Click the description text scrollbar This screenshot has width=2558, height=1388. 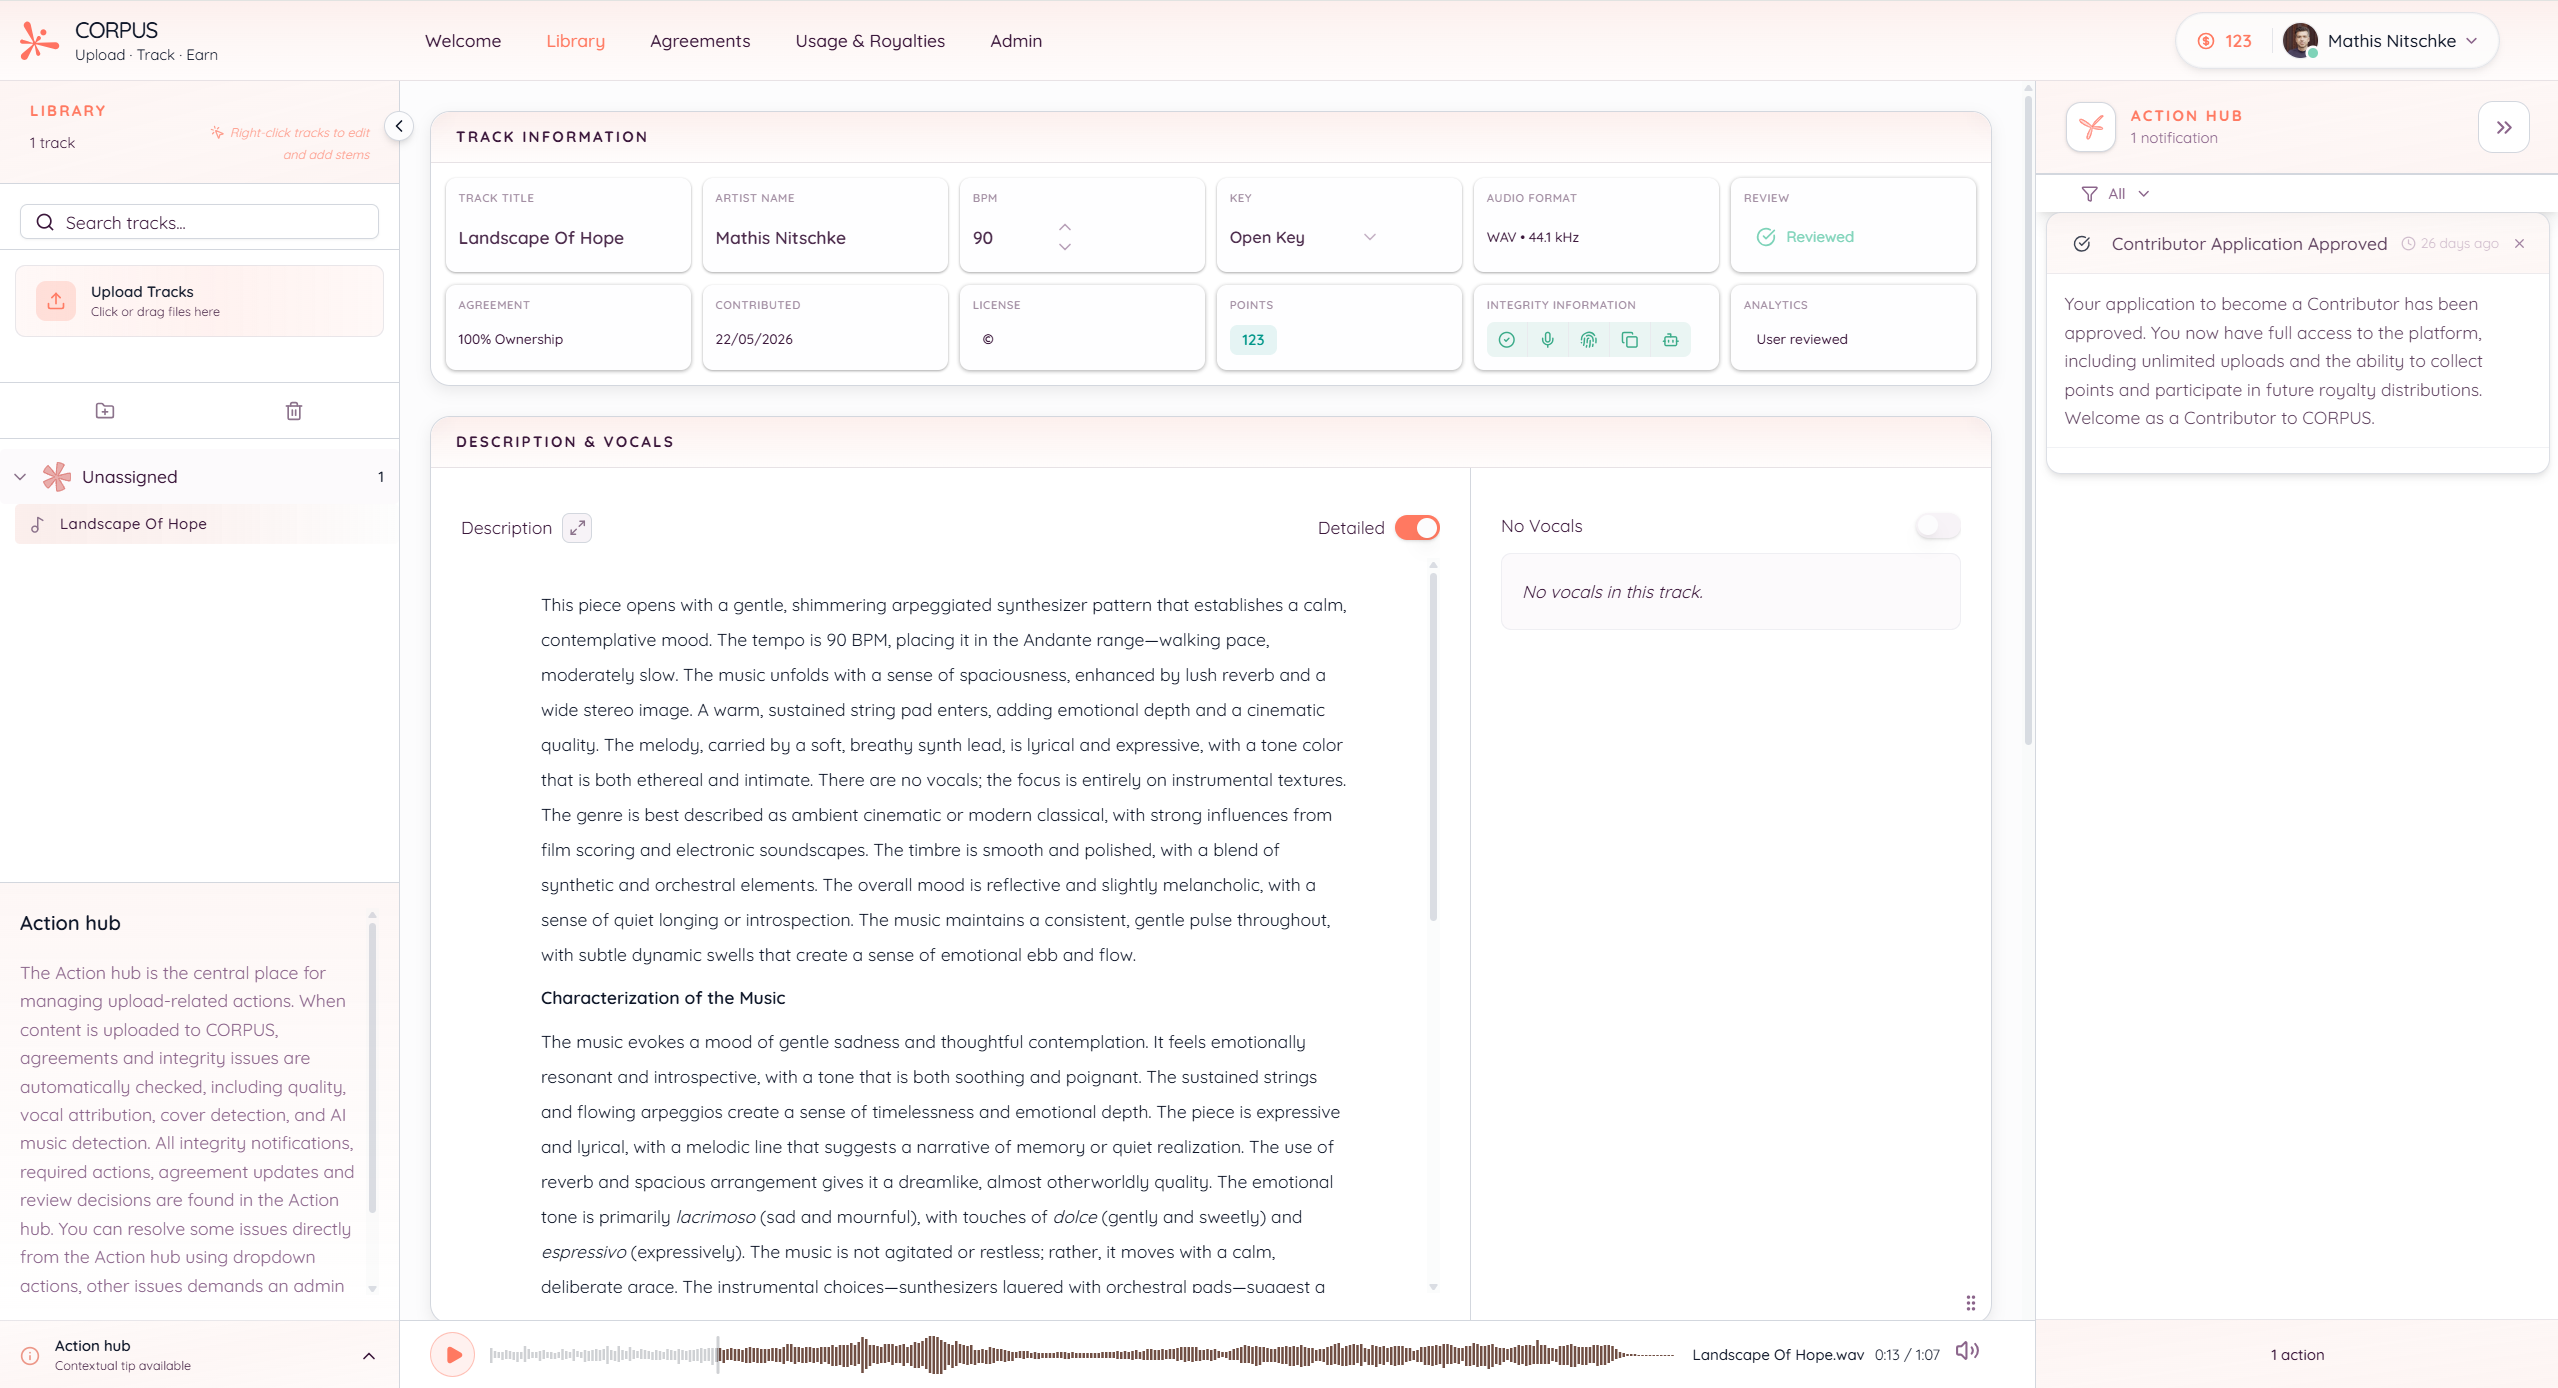point(1433,745)
